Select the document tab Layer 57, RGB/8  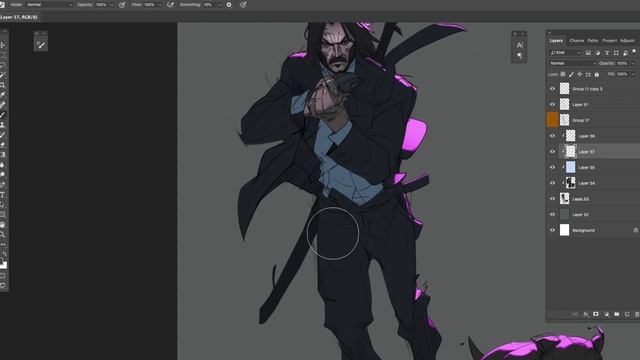click(x=19, y=17)
